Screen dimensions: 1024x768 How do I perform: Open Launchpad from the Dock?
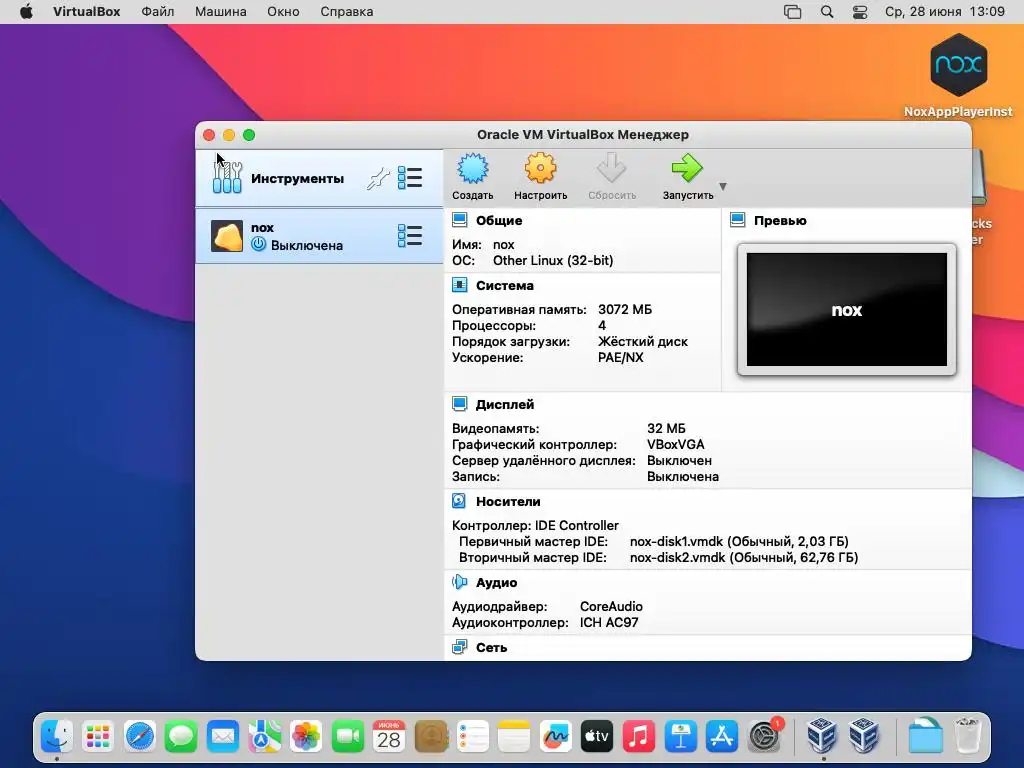[x=98, y=737]
